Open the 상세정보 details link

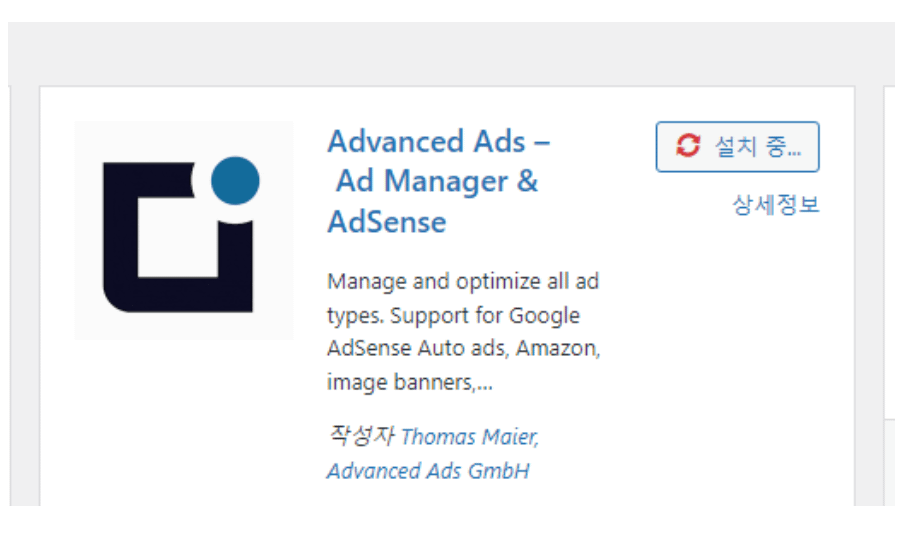tap(775, 205)
